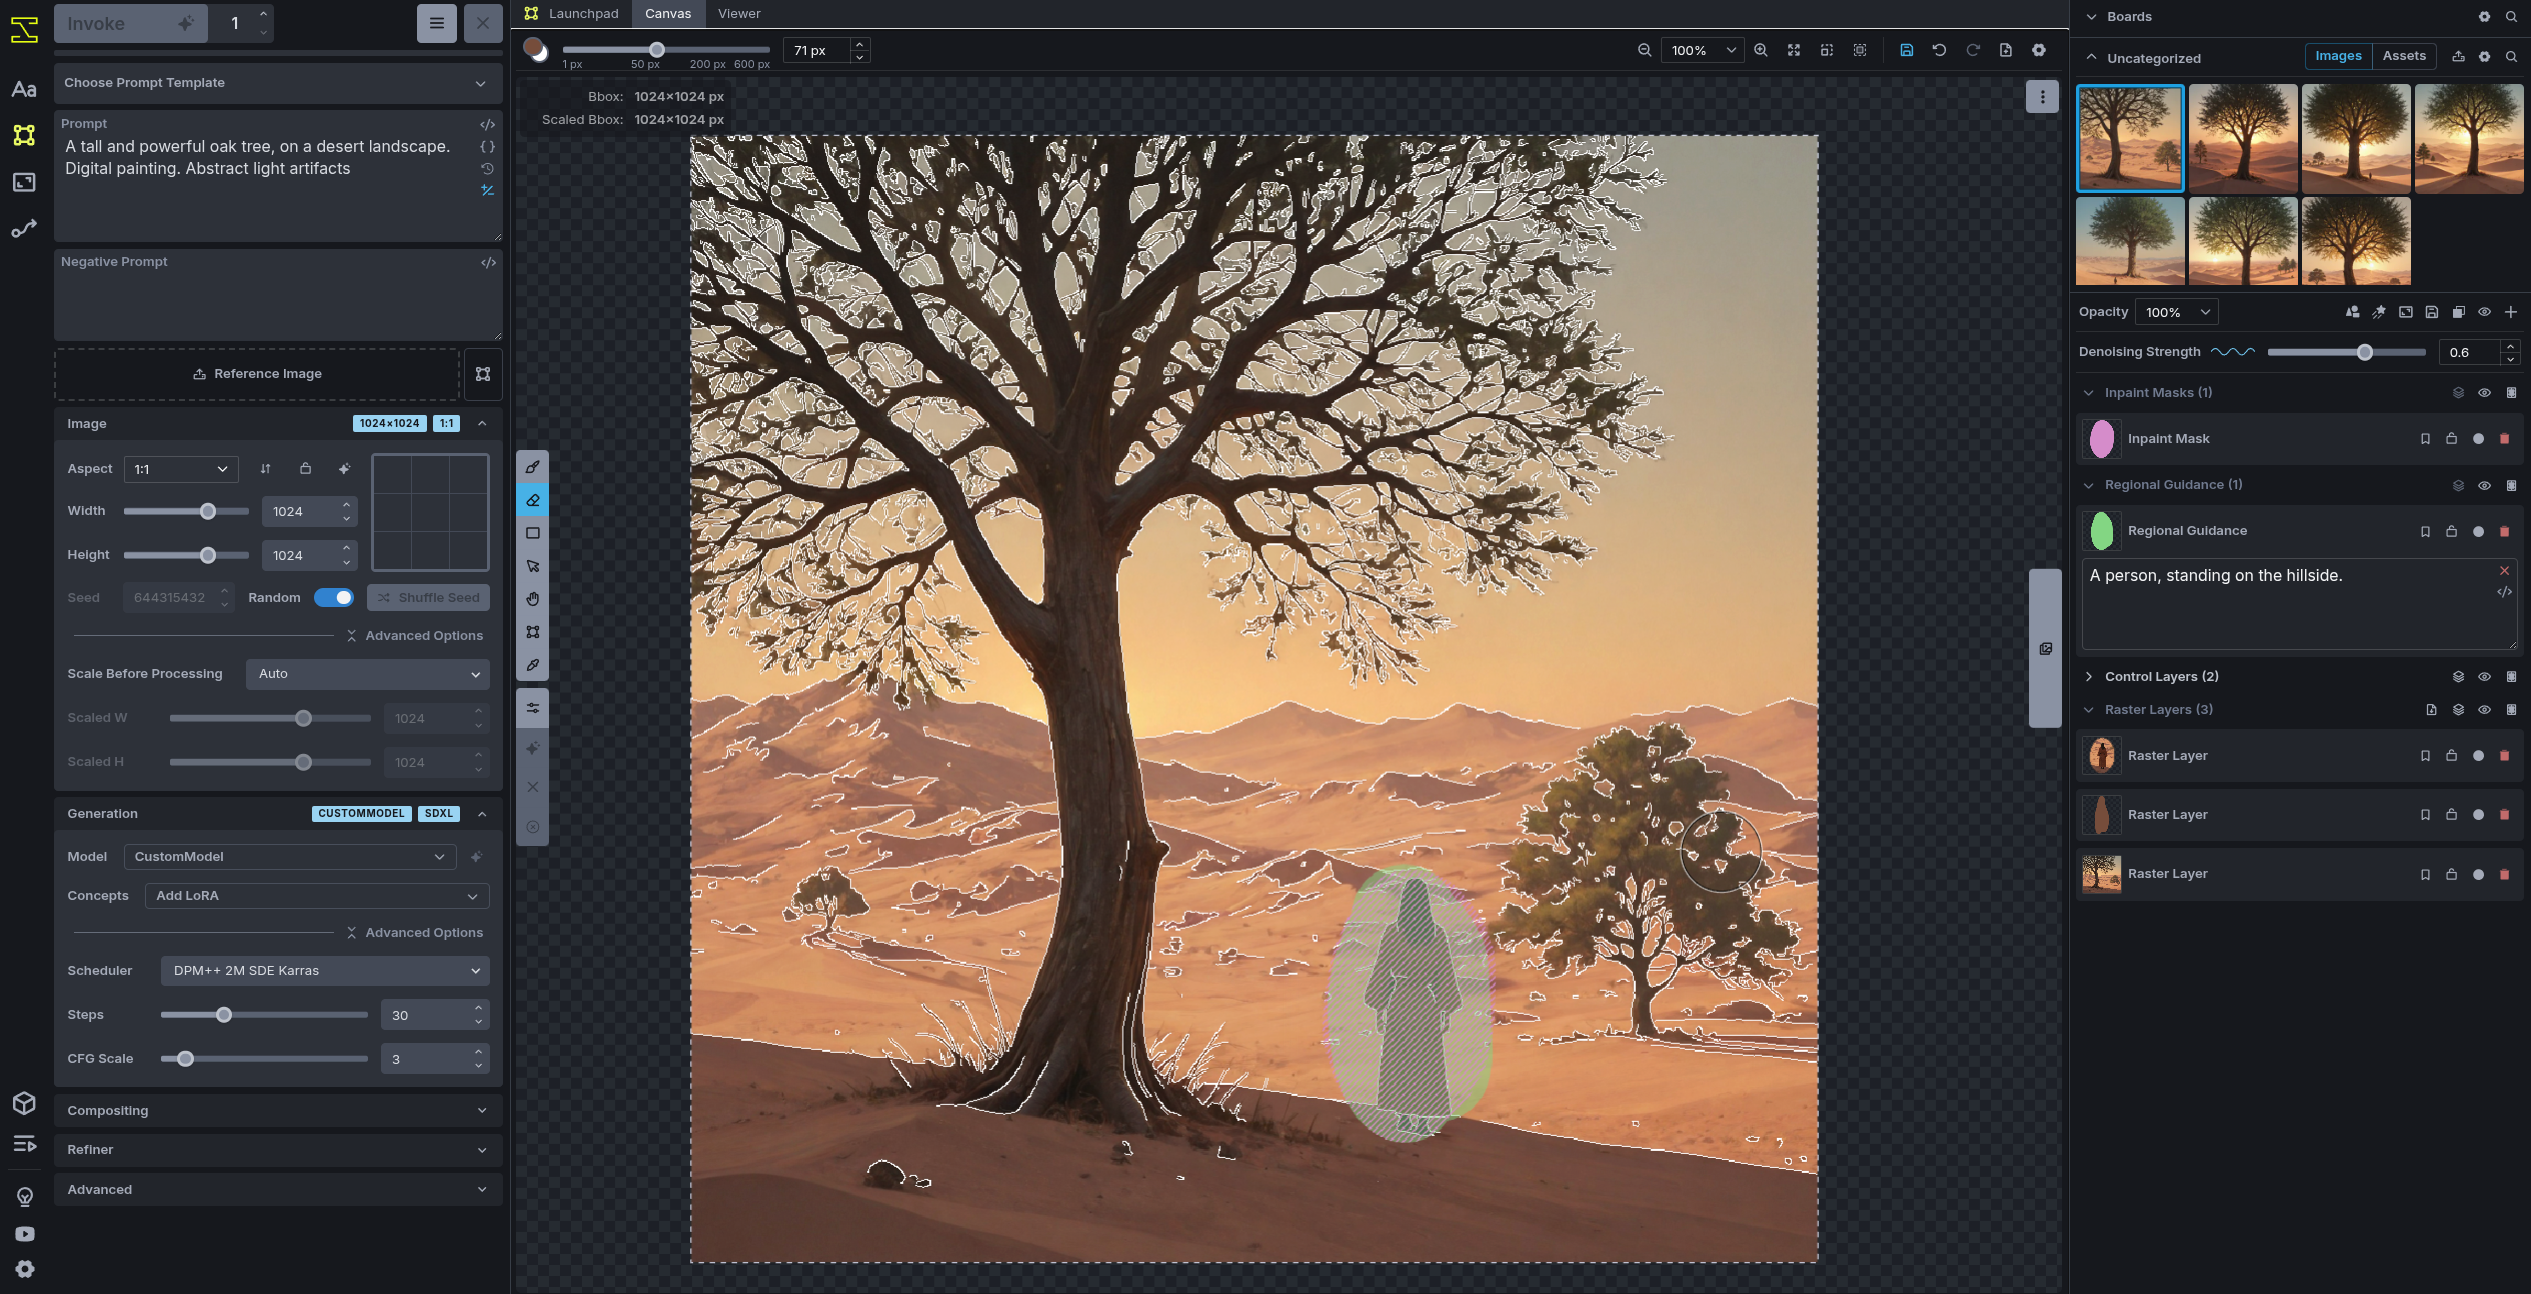Select the Brush tool in canvas toolbar
The height and width of the screenshot is (1294, 2531).
click(x=533, y=467)
